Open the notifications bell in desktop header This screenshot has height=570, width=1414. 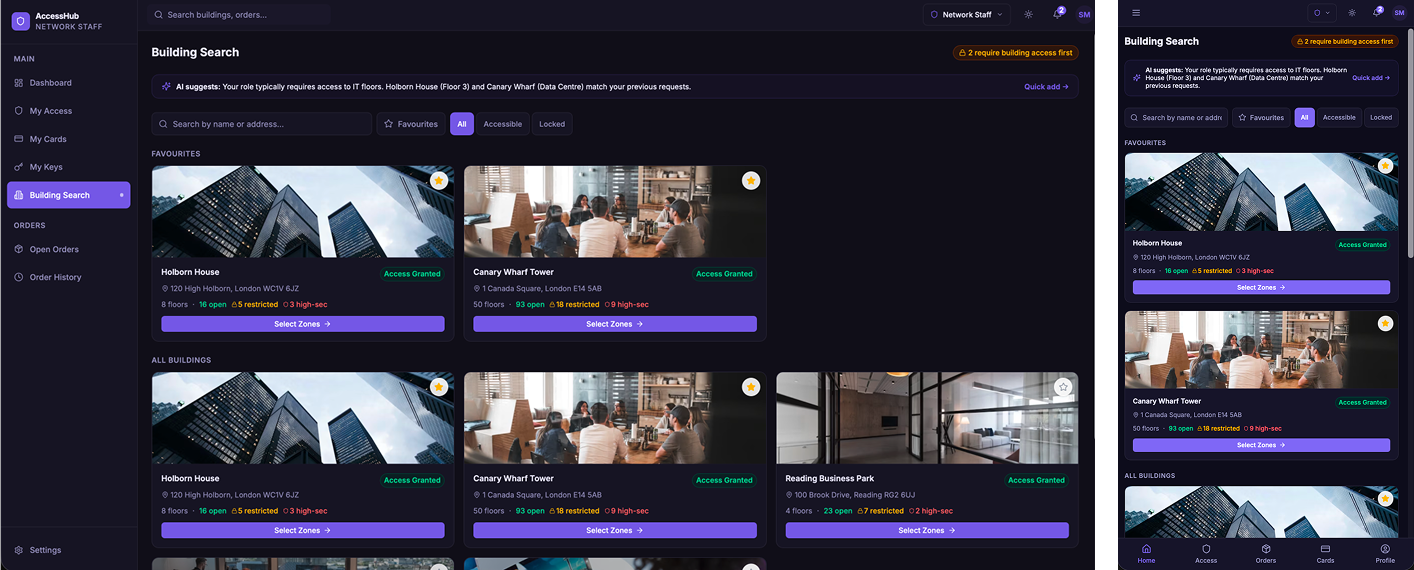tap(1057, 15)
